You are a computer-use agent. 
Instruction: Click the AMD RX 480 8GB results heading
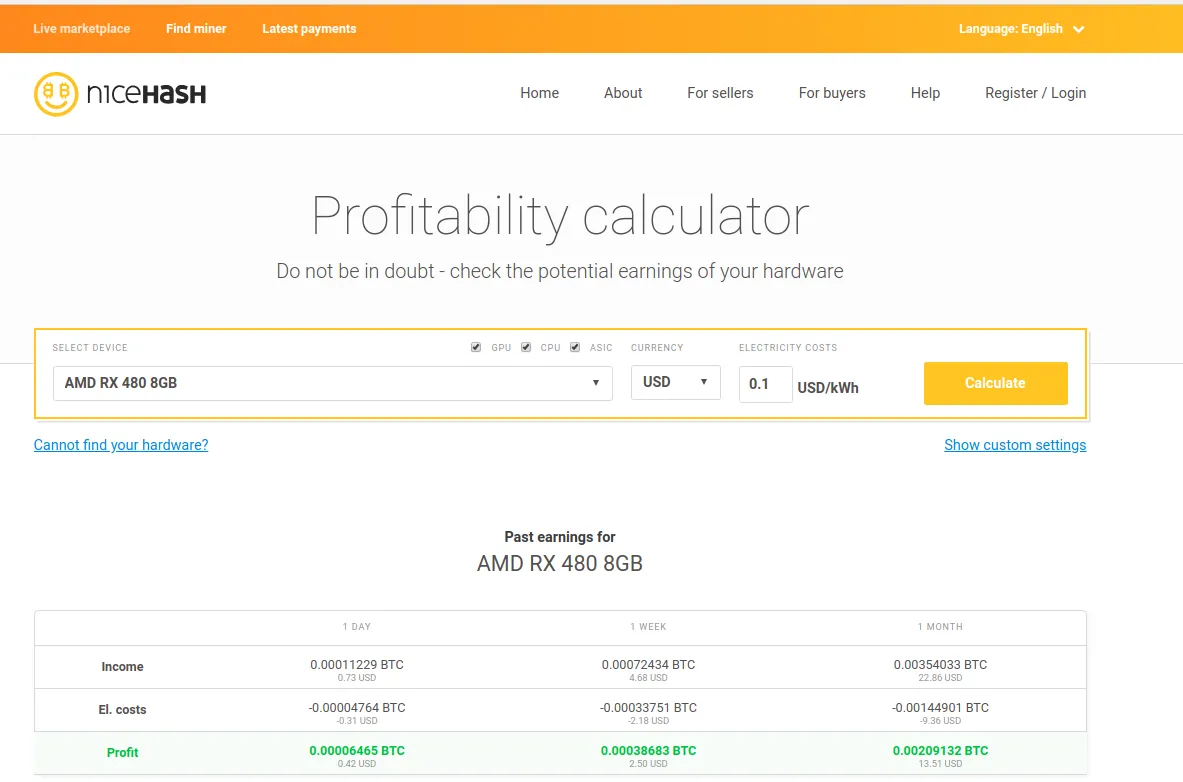pyautogui.click(x=560, y=564)
